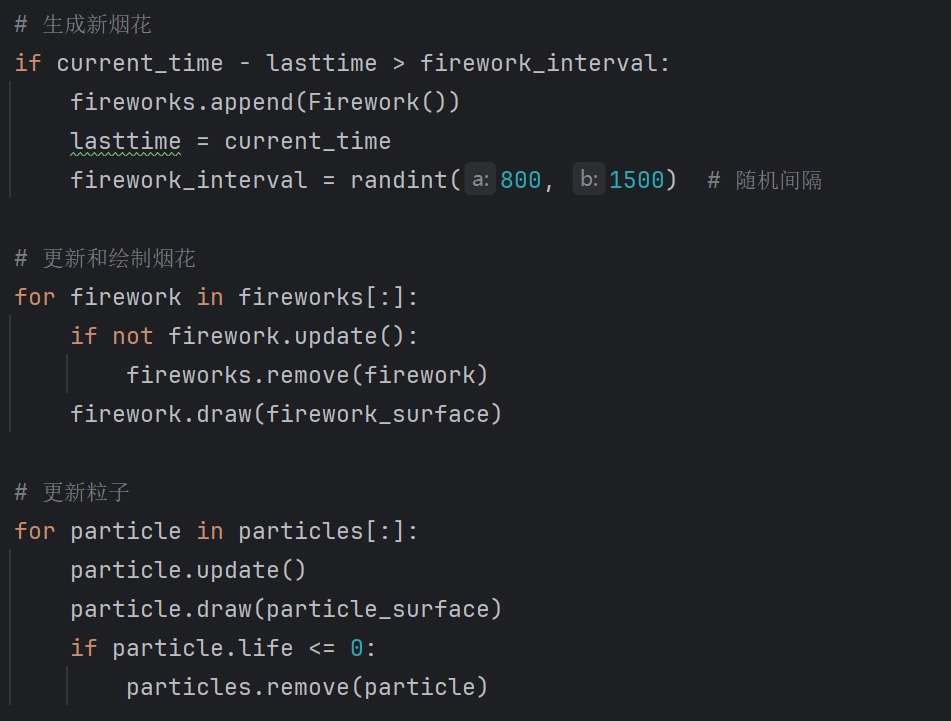This screenshot has width=951, height=721.
Task: Click the squiggly-underlined lasttime variable
Action: coord(125,142)
